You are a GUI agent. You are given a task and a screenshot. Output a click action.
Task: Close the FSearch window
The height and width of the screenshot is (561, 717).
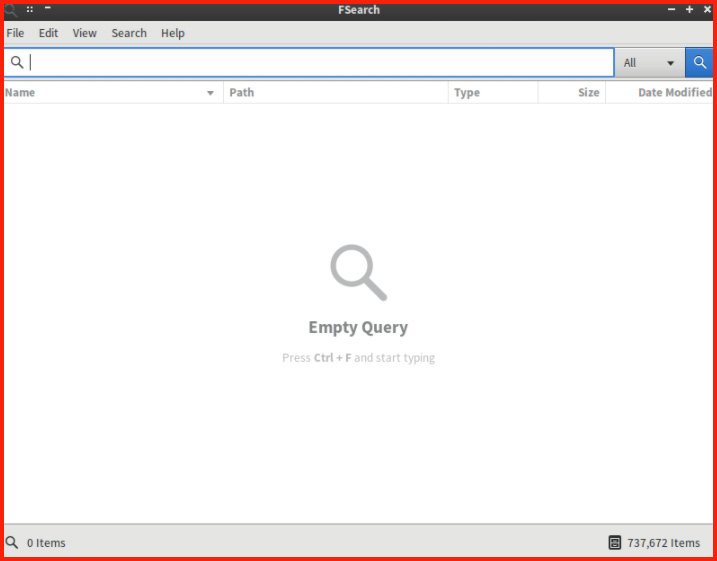coord(707,9)
